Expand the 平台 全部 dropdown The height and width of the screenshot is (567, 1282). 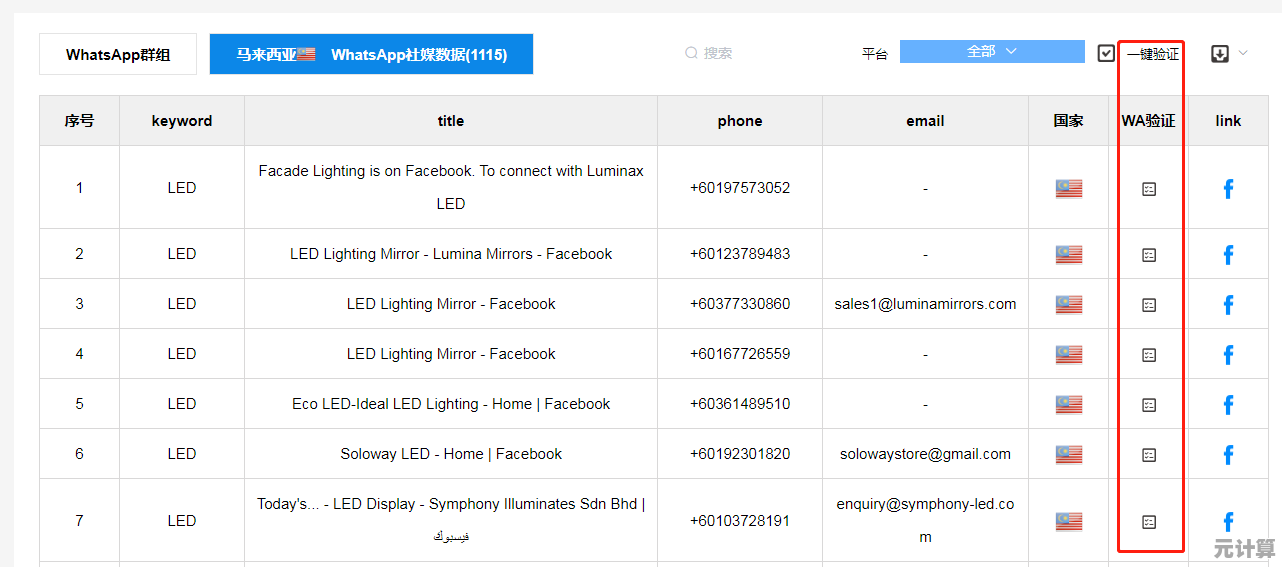991,52
